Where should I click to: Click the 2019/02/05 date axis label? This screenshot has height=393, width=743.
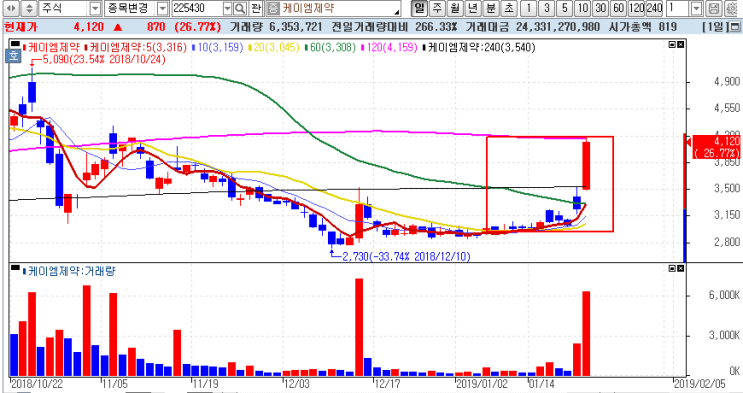[698, 383]
